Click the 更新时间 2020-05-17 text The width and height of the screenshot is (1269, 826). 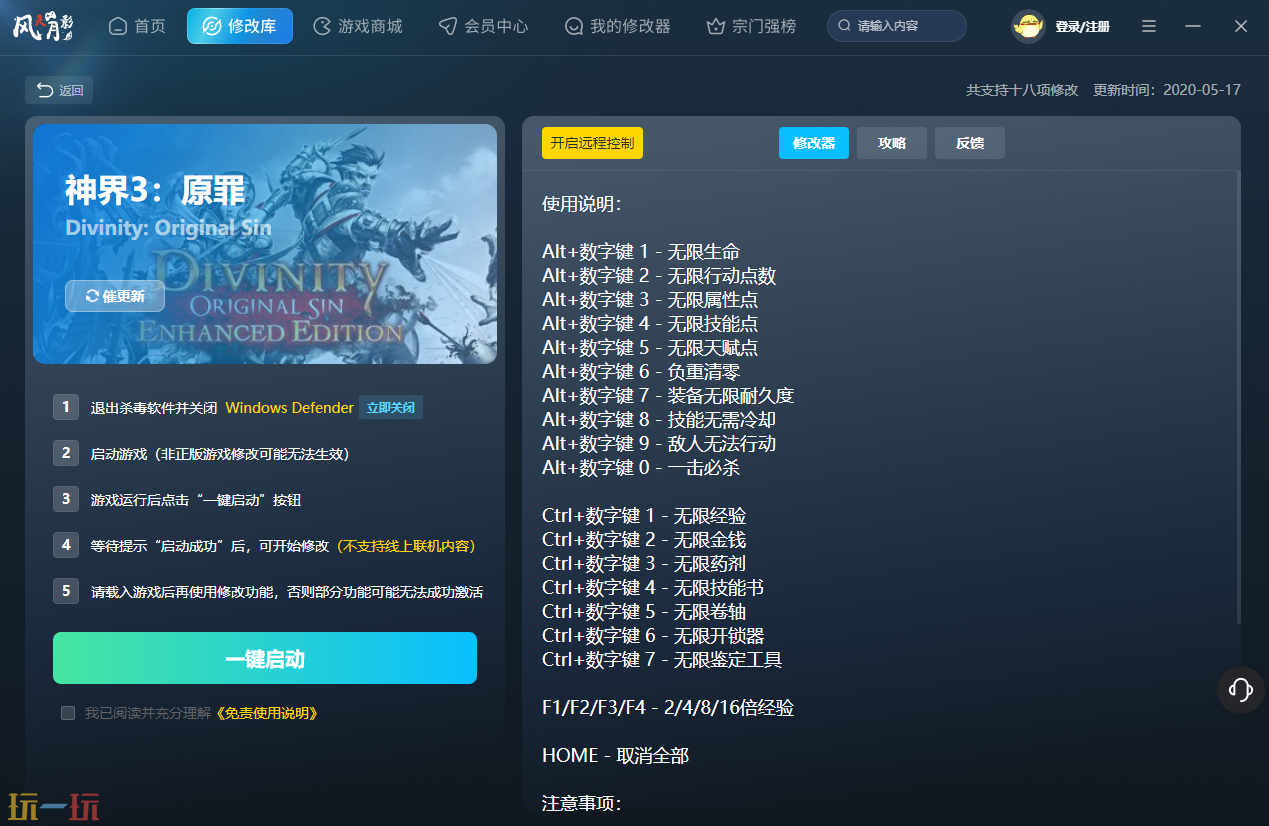[1167, 90]
